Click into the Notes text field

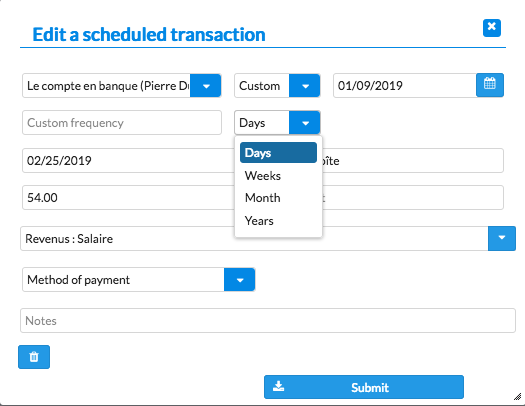click(x=268, y=321)
